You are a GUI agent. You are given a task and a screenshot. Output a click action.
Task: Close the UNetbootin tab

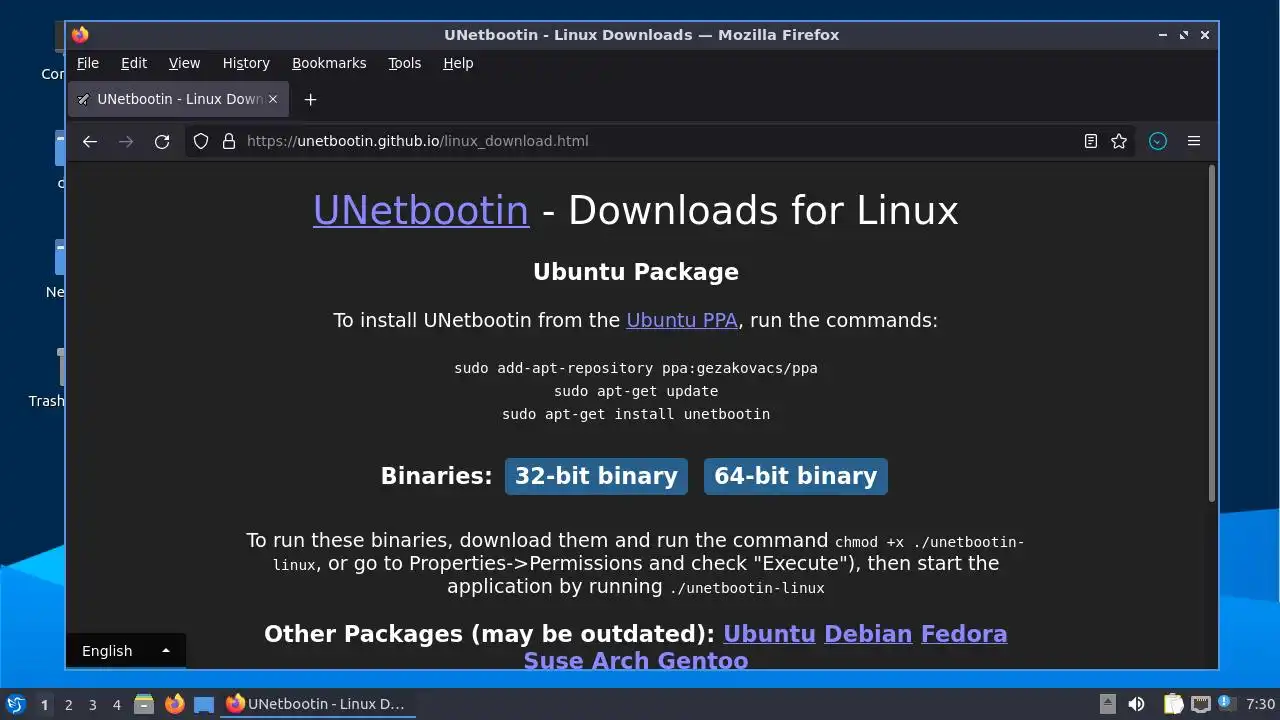point(273,99)
